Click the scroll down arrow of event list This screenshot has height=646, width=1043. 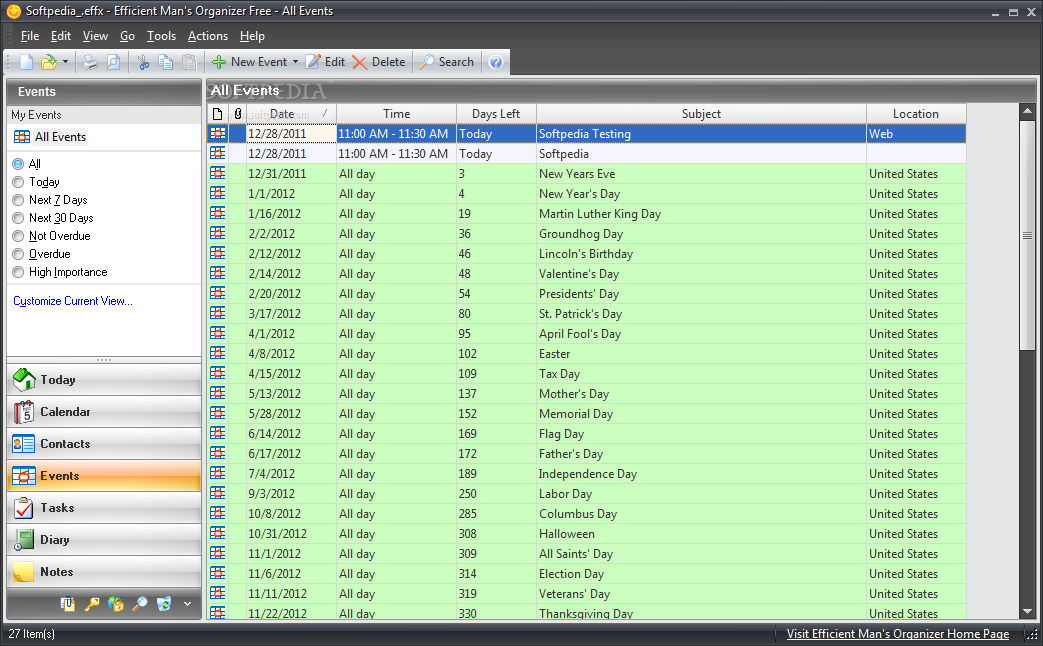(x=1028, y=611)
